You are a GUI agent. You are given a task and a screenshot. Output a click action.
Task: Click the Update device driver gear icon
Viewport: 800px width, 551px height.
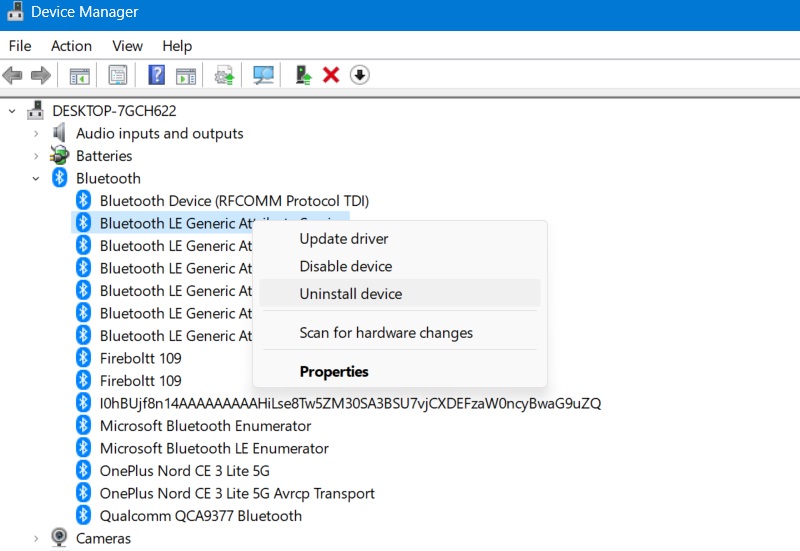click(224, 76)
